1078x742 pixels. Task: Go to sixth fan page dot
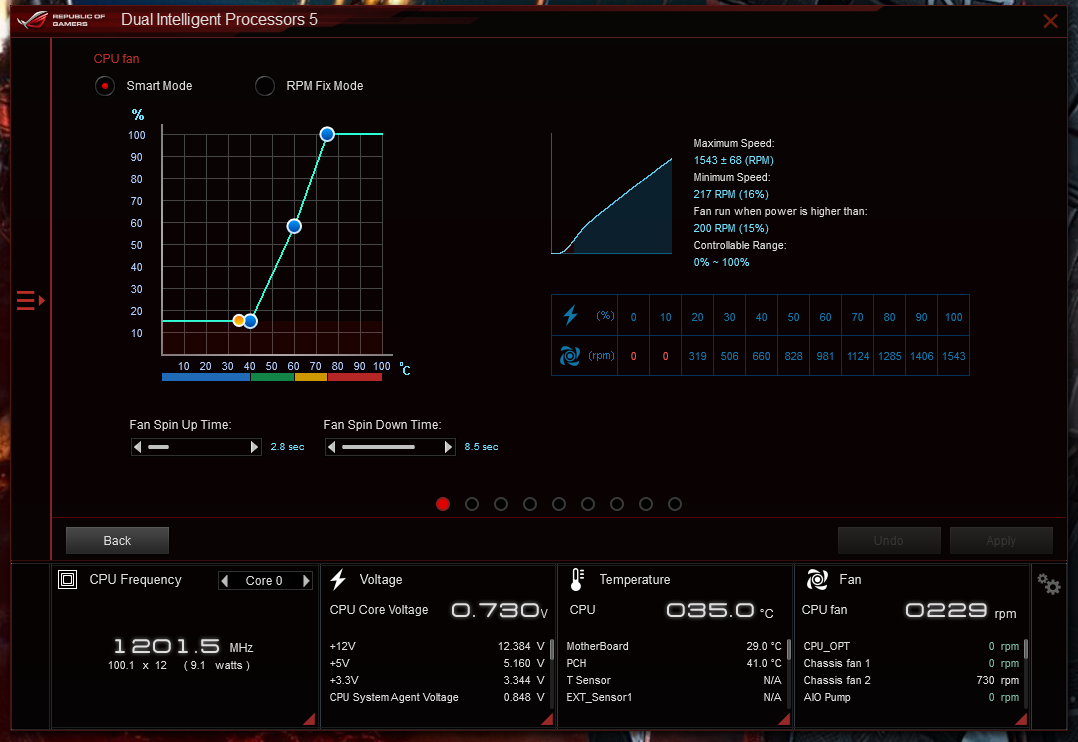[x=588, y=504]
